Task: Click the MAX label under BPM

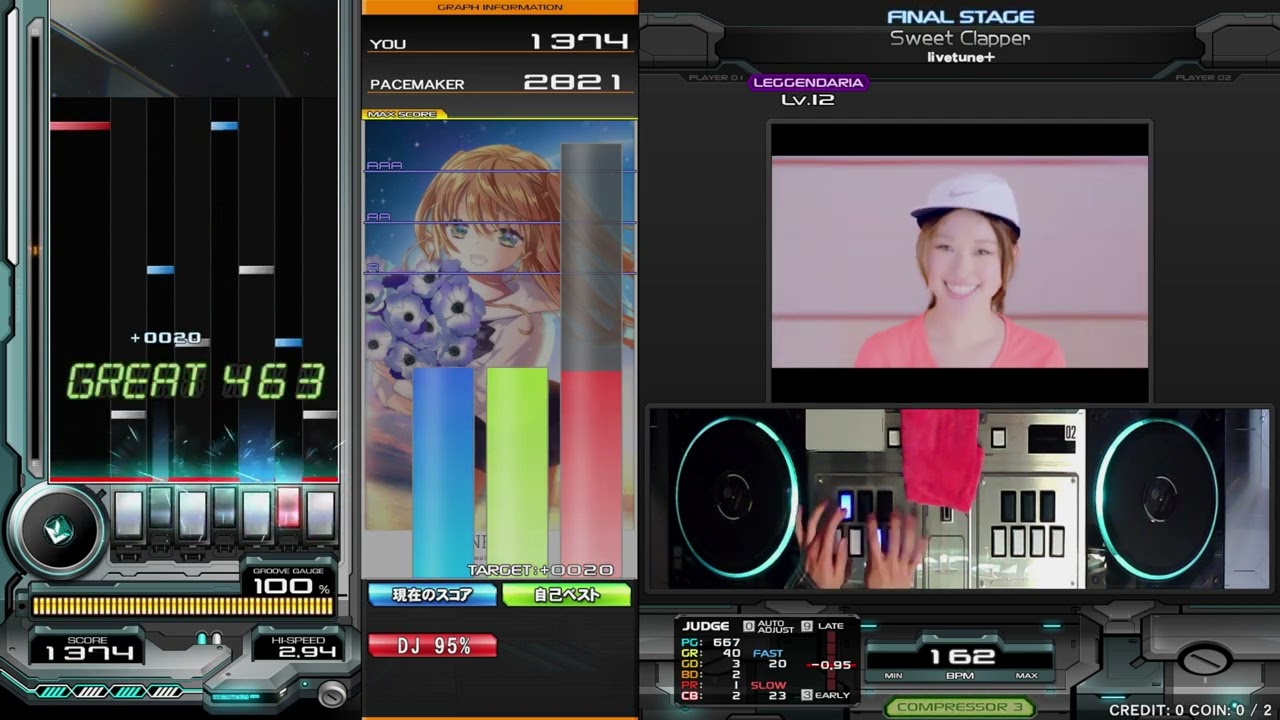Action: [1026, 676]
